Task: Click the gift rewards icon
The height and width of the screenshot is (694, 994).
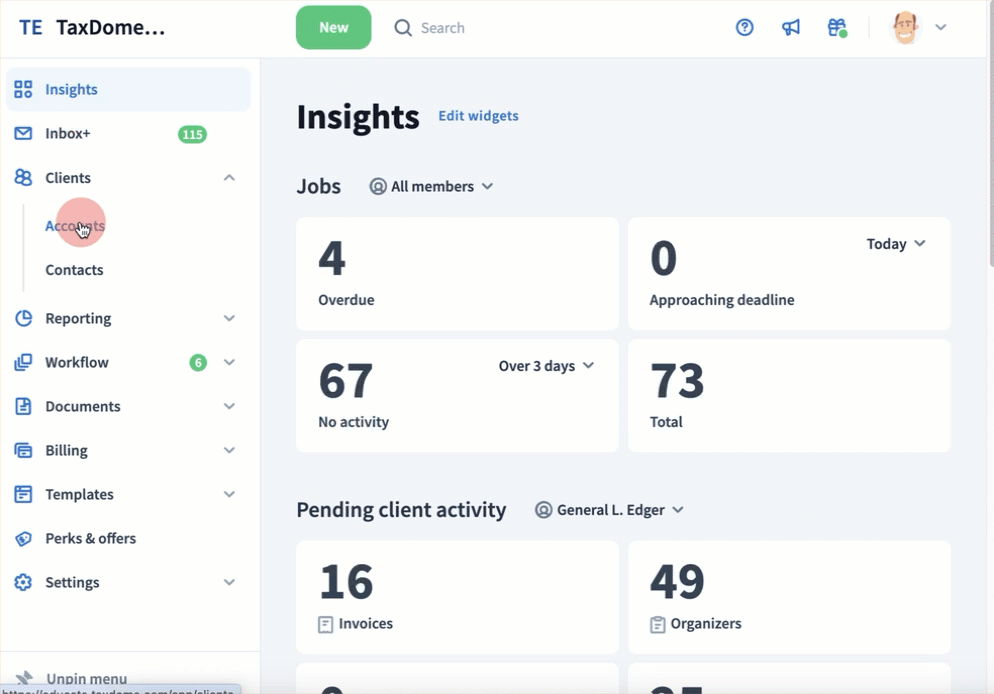Action: [x=837, y=28]
